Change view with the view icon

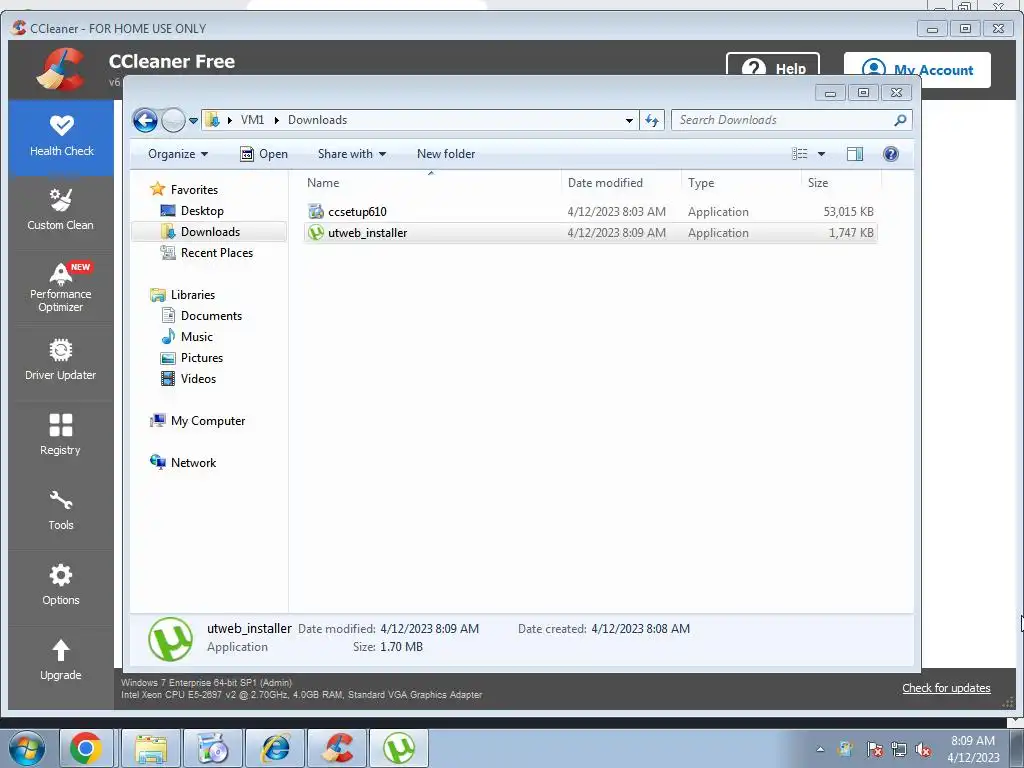click(799, 153)
